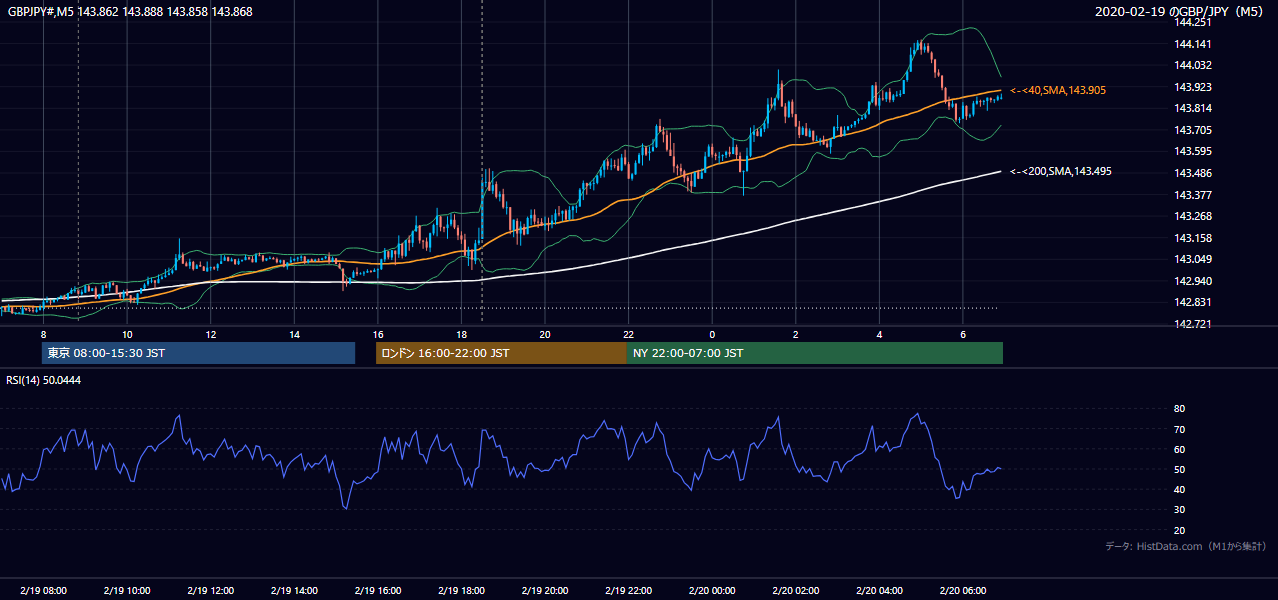Screen dimensions: 1278x600
Task: Click the bottom date label 2/20 00:00
Action: click(x=711, y=590)
